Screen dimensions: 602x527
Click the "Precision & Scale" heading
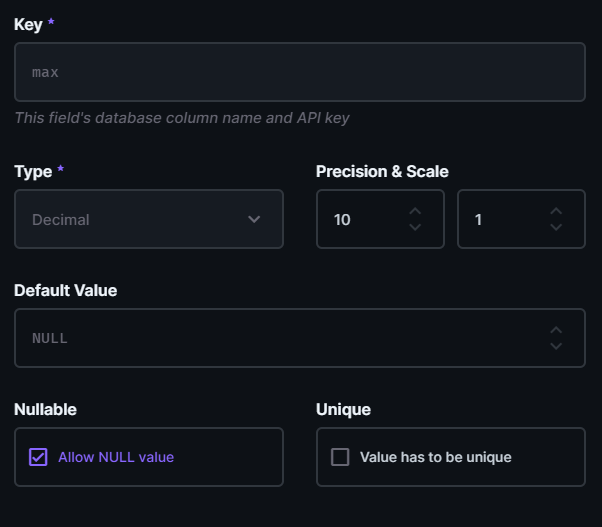pyautogui.click(x=382, y=171)
